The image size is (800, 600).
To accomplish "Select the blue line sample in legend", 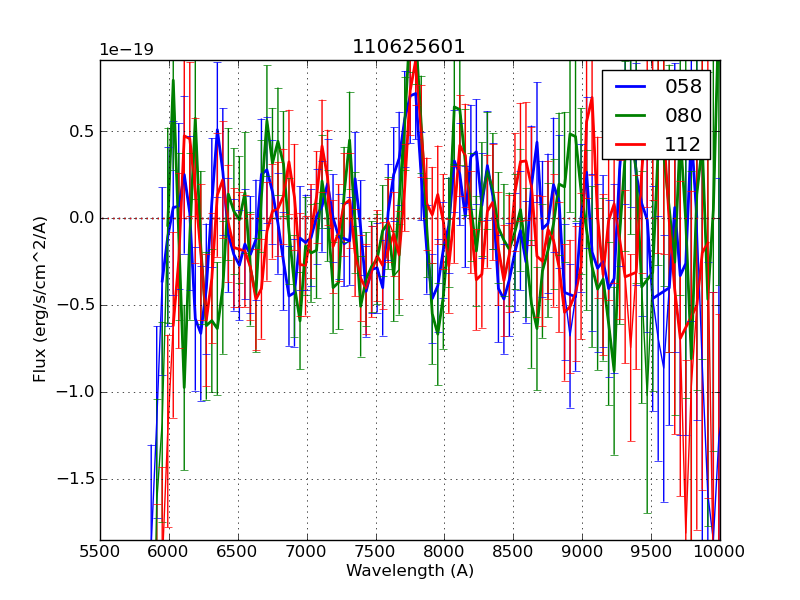I will (632, 87).
